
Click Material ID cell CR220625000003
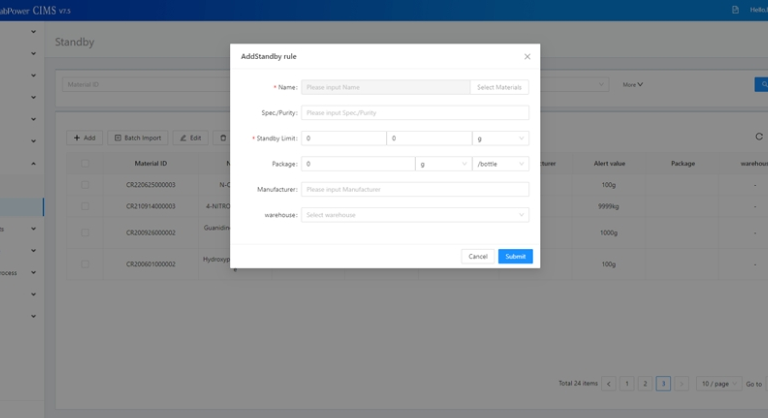150,185
